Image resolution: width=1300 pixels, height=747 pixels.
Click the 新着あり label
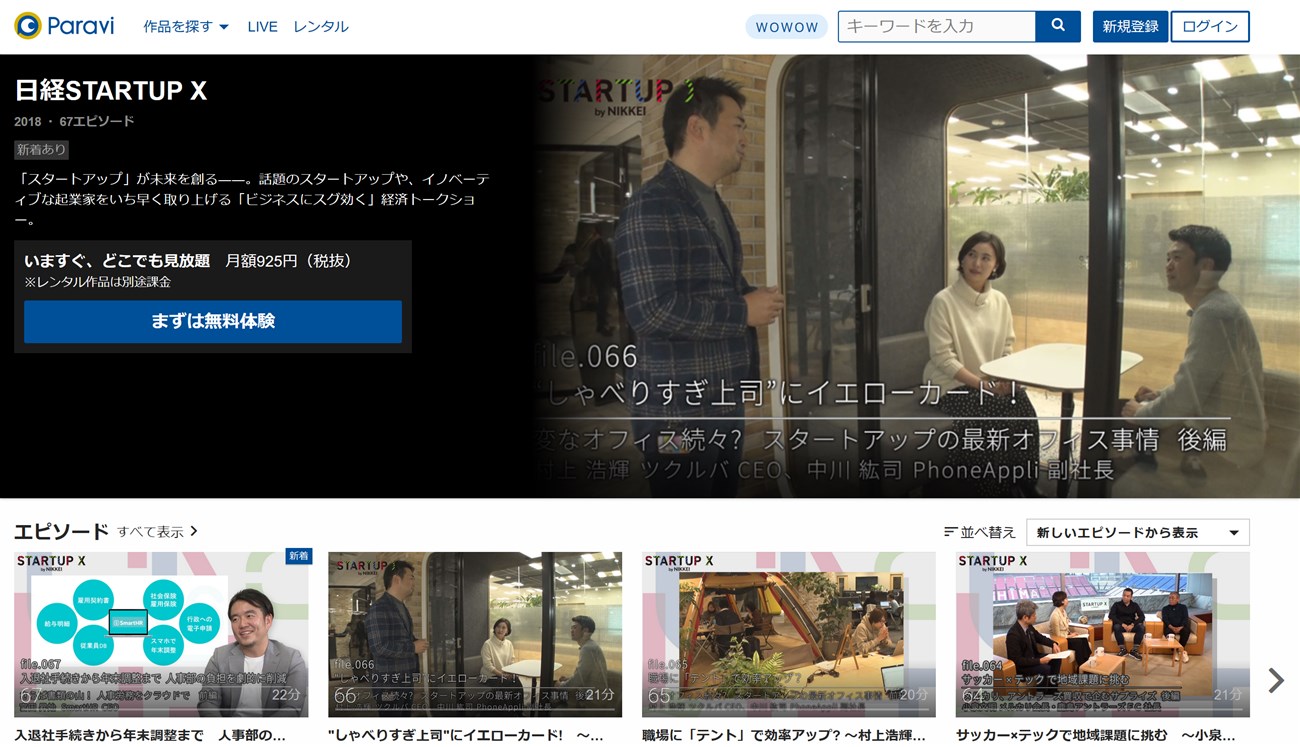point(41,150)
